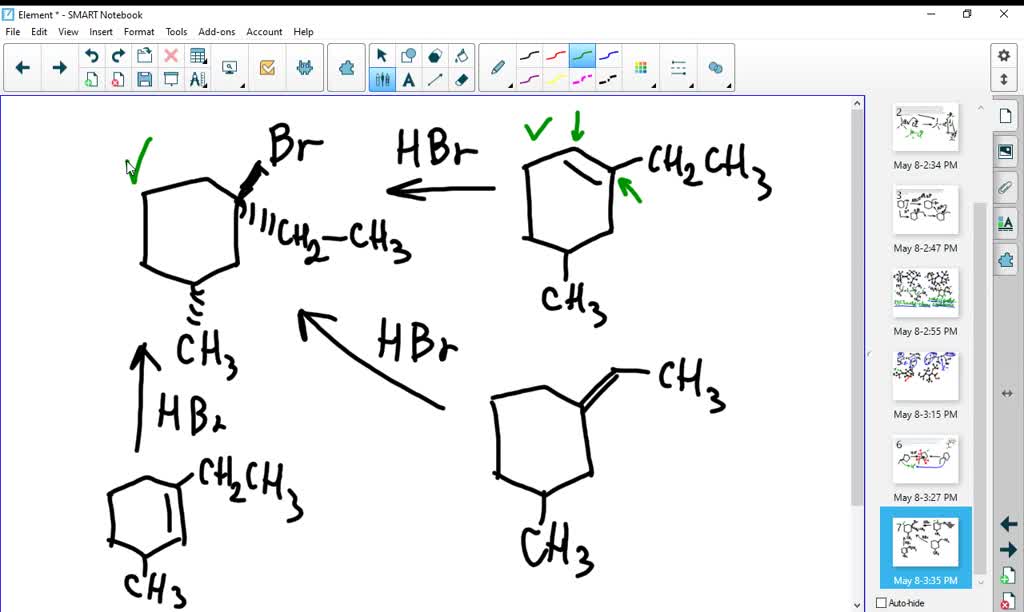Undo the last drawing action
Image resolution: width=1024 pixels, height=612 pixels.
pos(90,56)
